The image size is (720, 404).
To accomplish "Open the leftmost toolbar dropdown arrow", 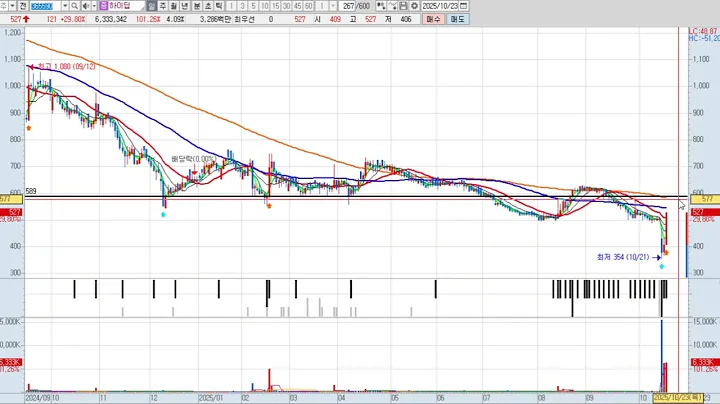I will (x=12, y=6).
